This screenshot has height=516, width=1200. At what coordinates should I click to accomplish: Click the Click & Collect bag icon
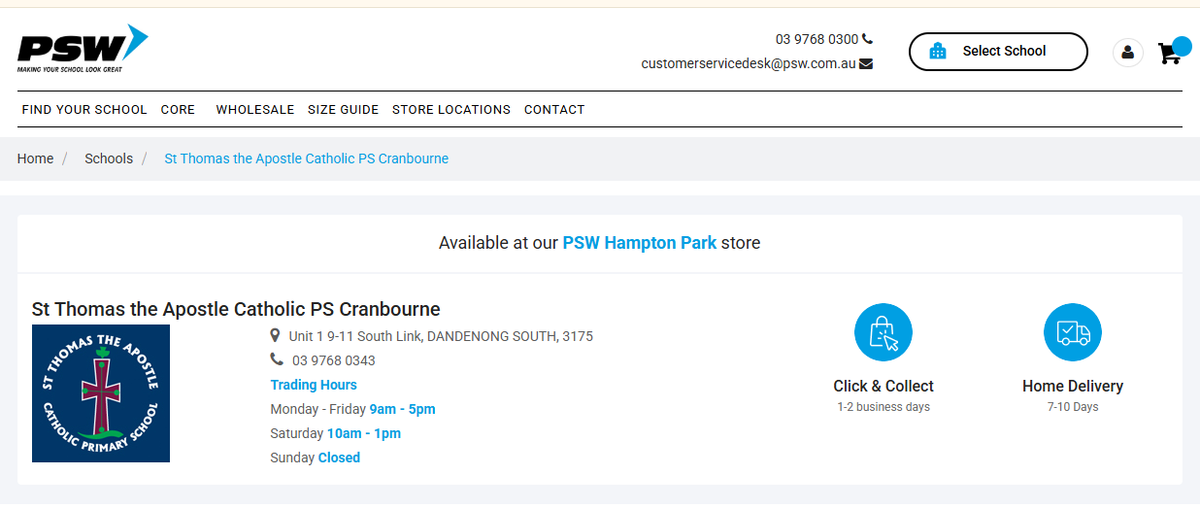tap(883, 332)
